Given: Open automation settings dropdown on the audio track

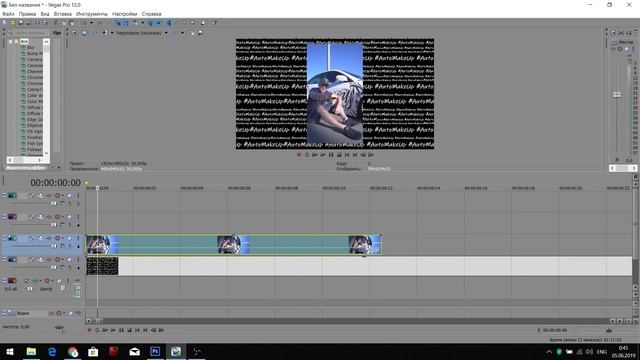Looking at the screenshot, I should [52, 281].
